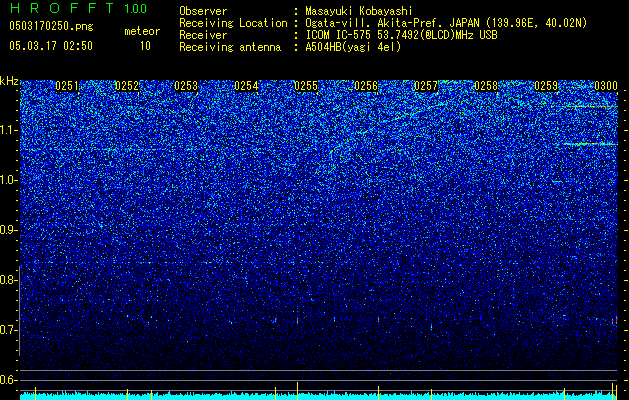The height and width of the screenshot is (400, 629).
Task: Click the faint echo trace above 1.1 kHz near 0300
Action: 590,106
